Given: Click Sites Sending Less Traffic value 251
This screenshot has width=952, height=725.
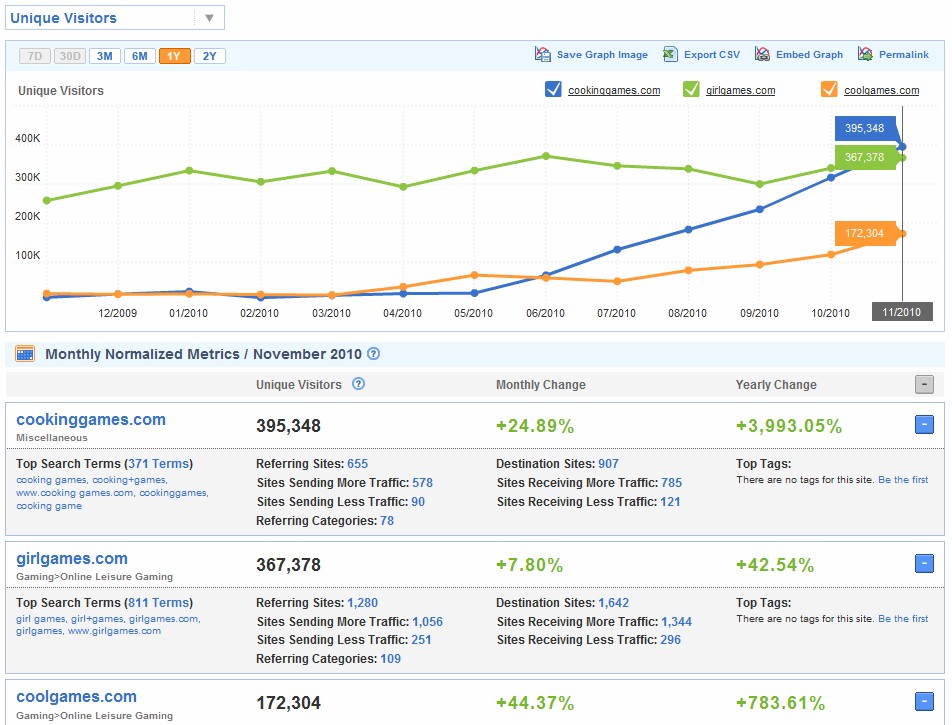Looking at the screenshot, I should (421, 640).
